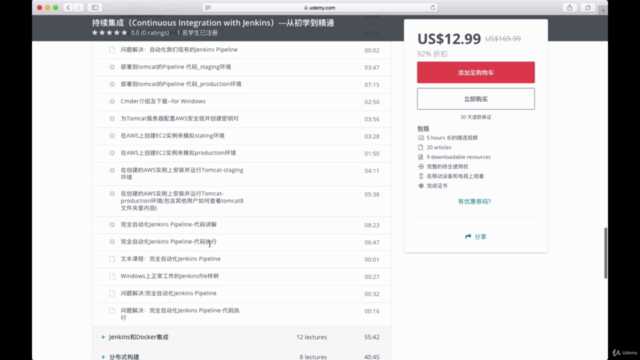
Task: Click the course title 持续集成 heading
Action: pyautogui.click(x=213, y=23)
